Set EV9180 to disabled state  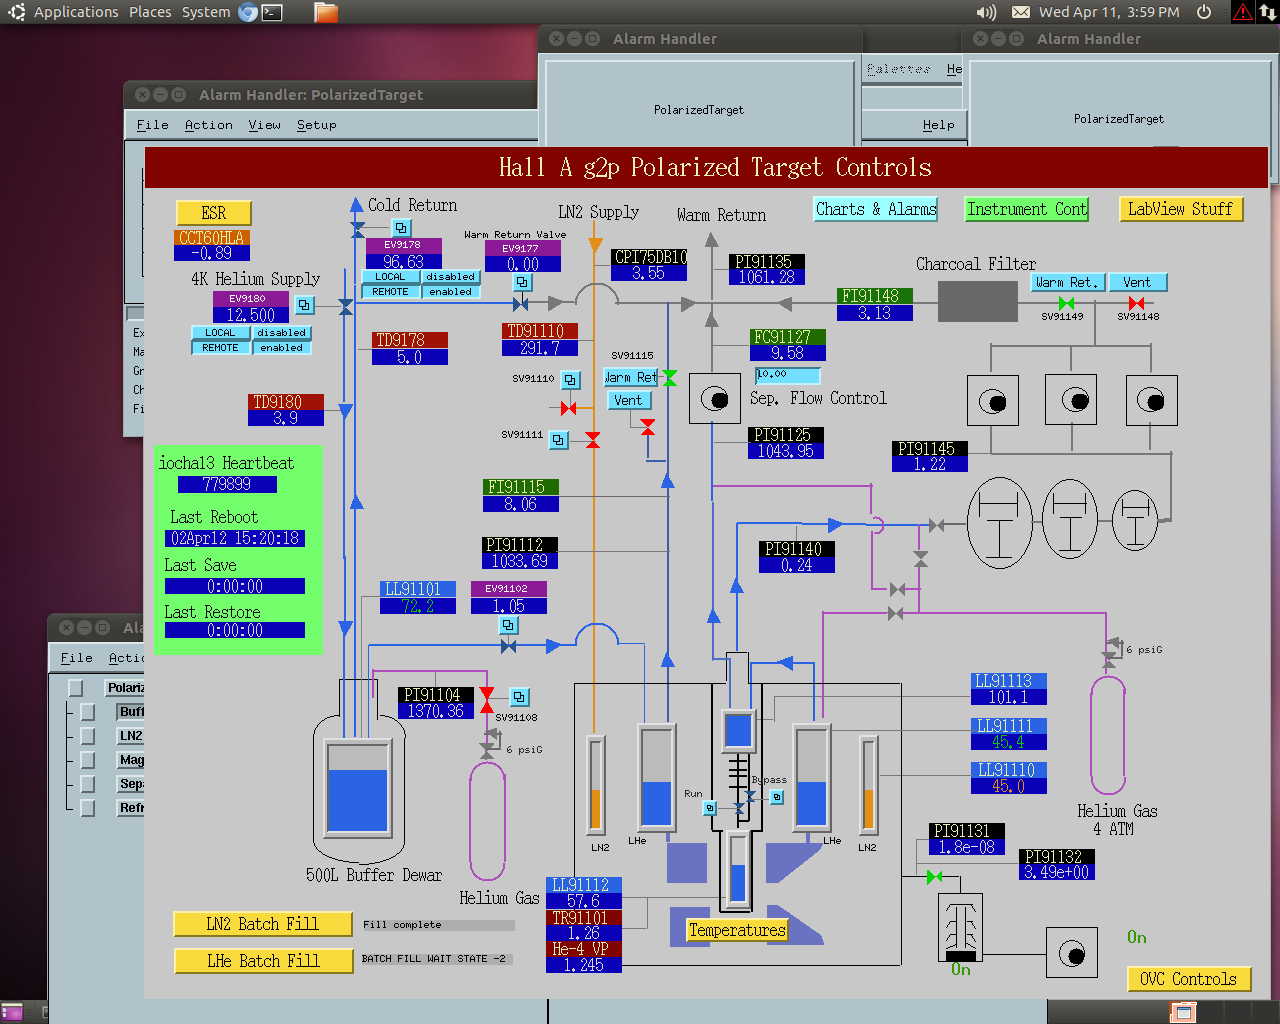pos(281,333)
